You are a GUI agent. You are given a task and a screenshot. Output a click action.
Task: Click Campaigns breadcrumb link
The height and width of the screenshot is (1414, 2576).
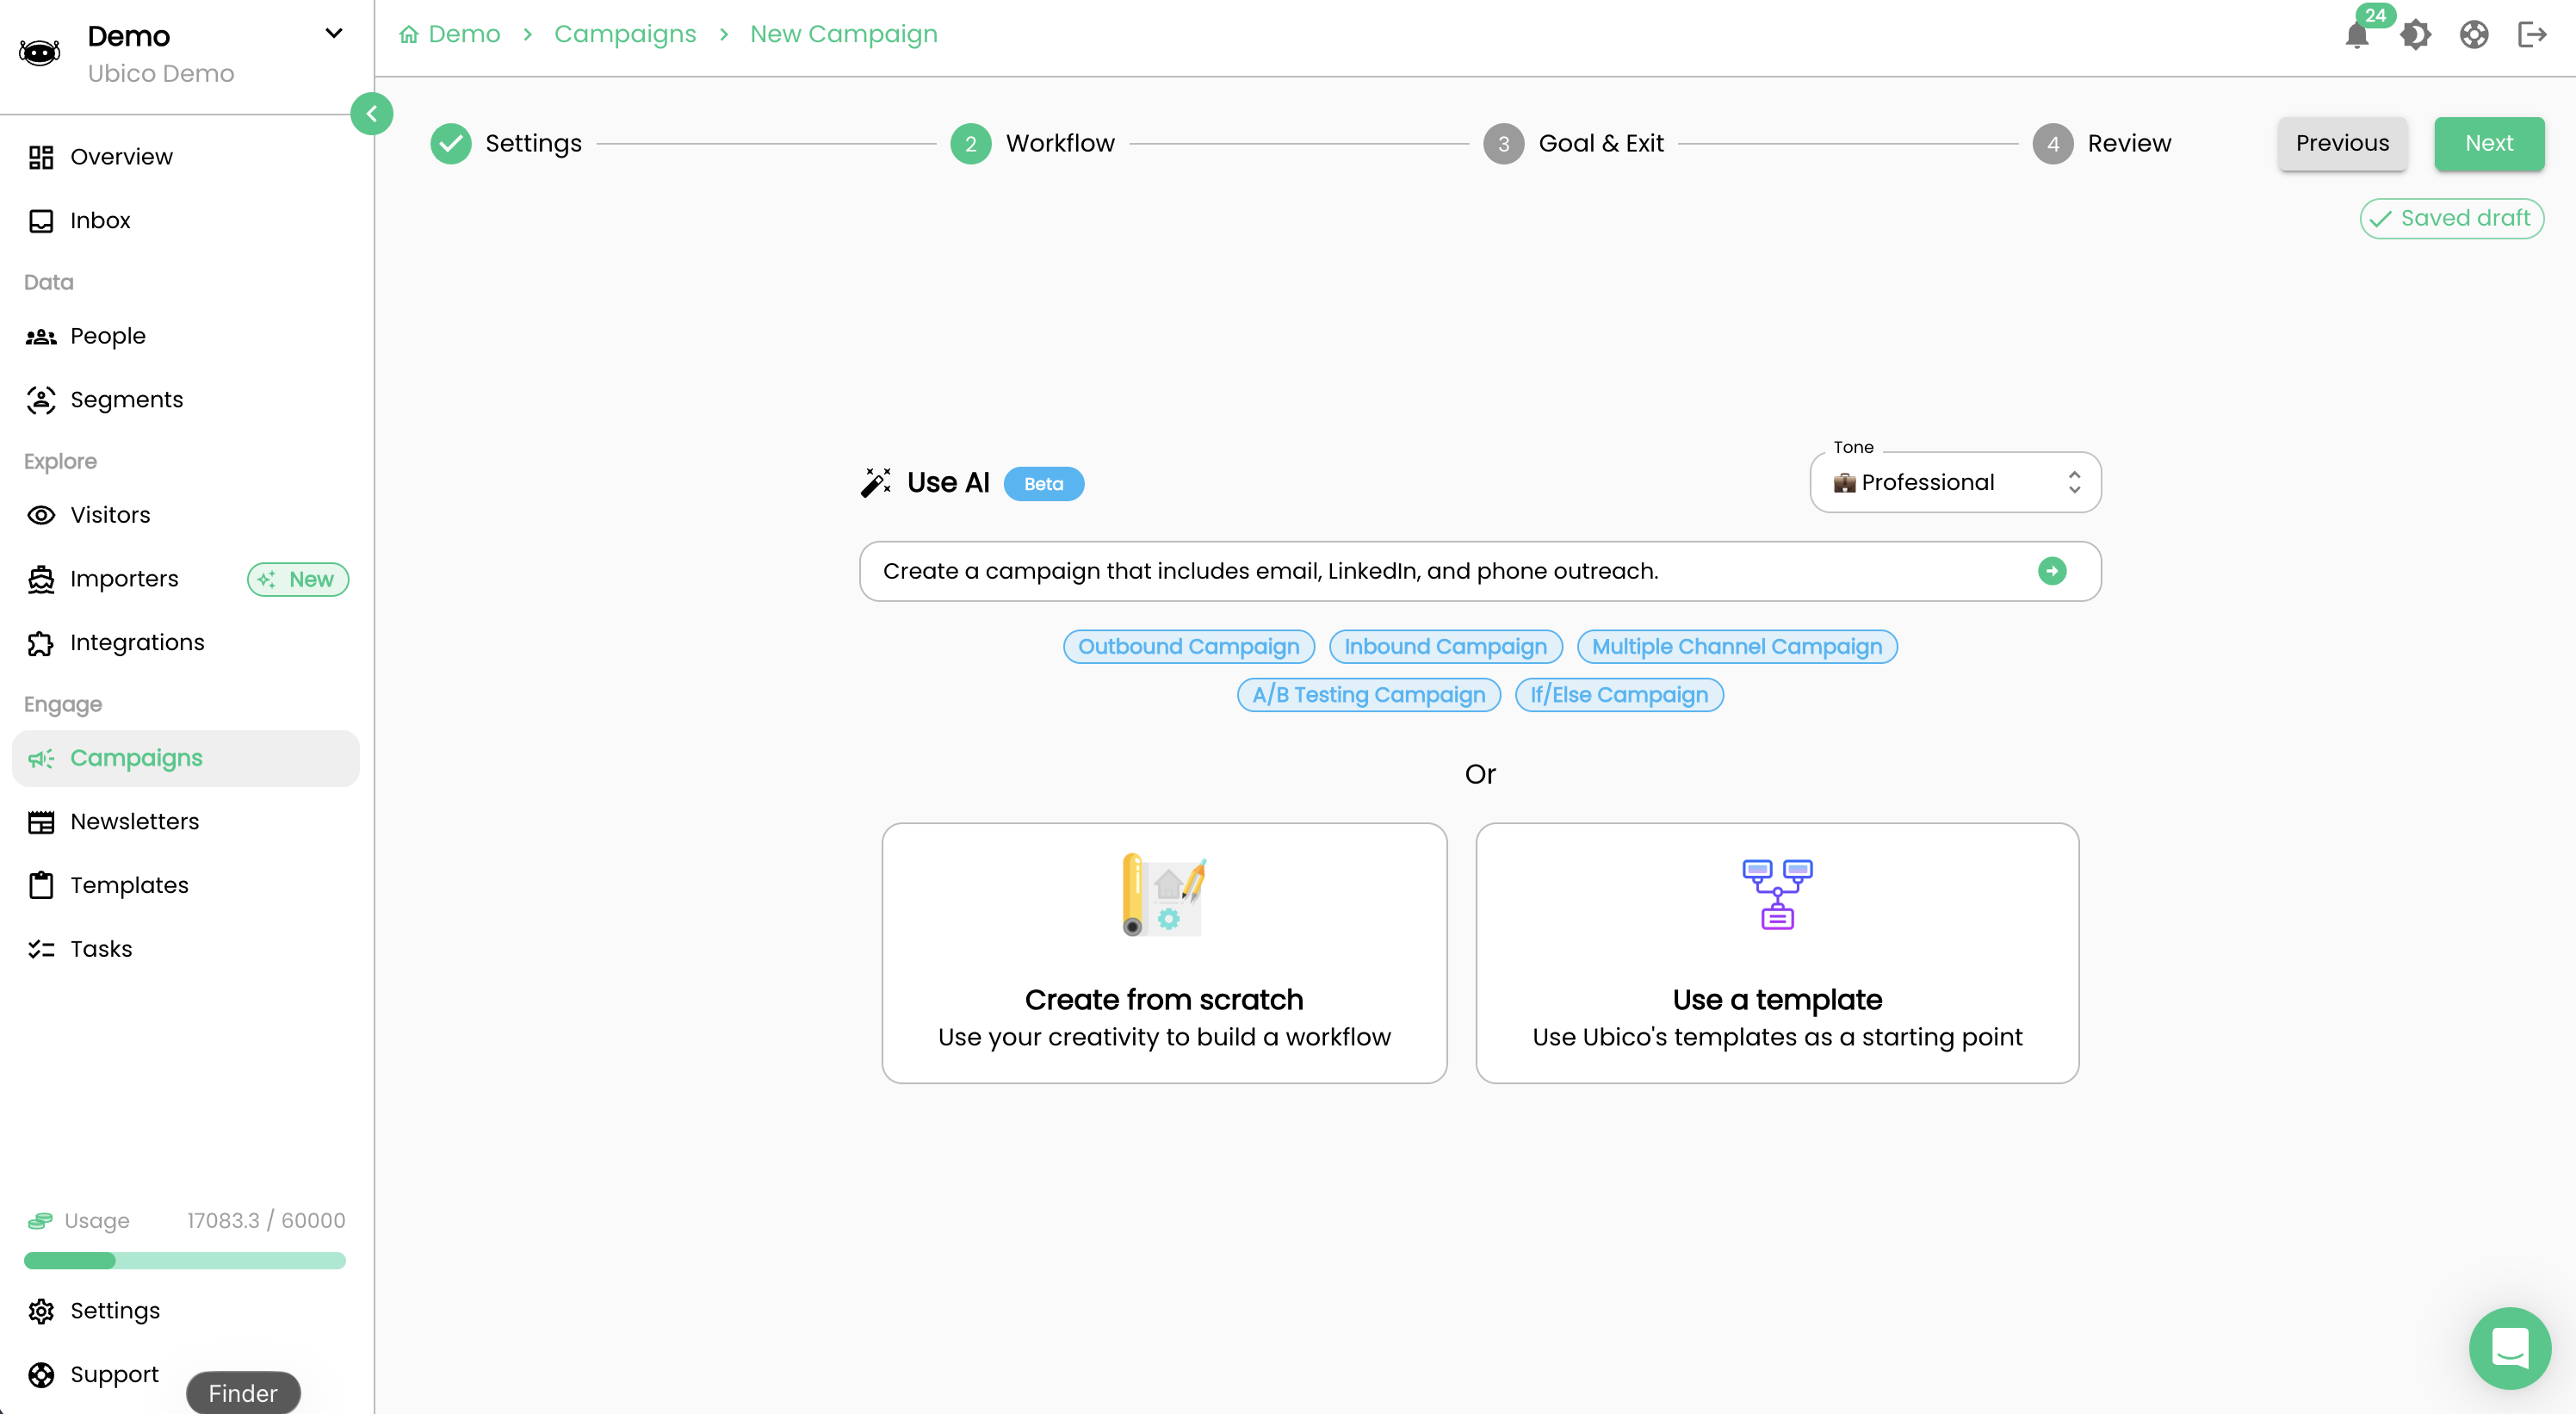(x=625, y=34)
